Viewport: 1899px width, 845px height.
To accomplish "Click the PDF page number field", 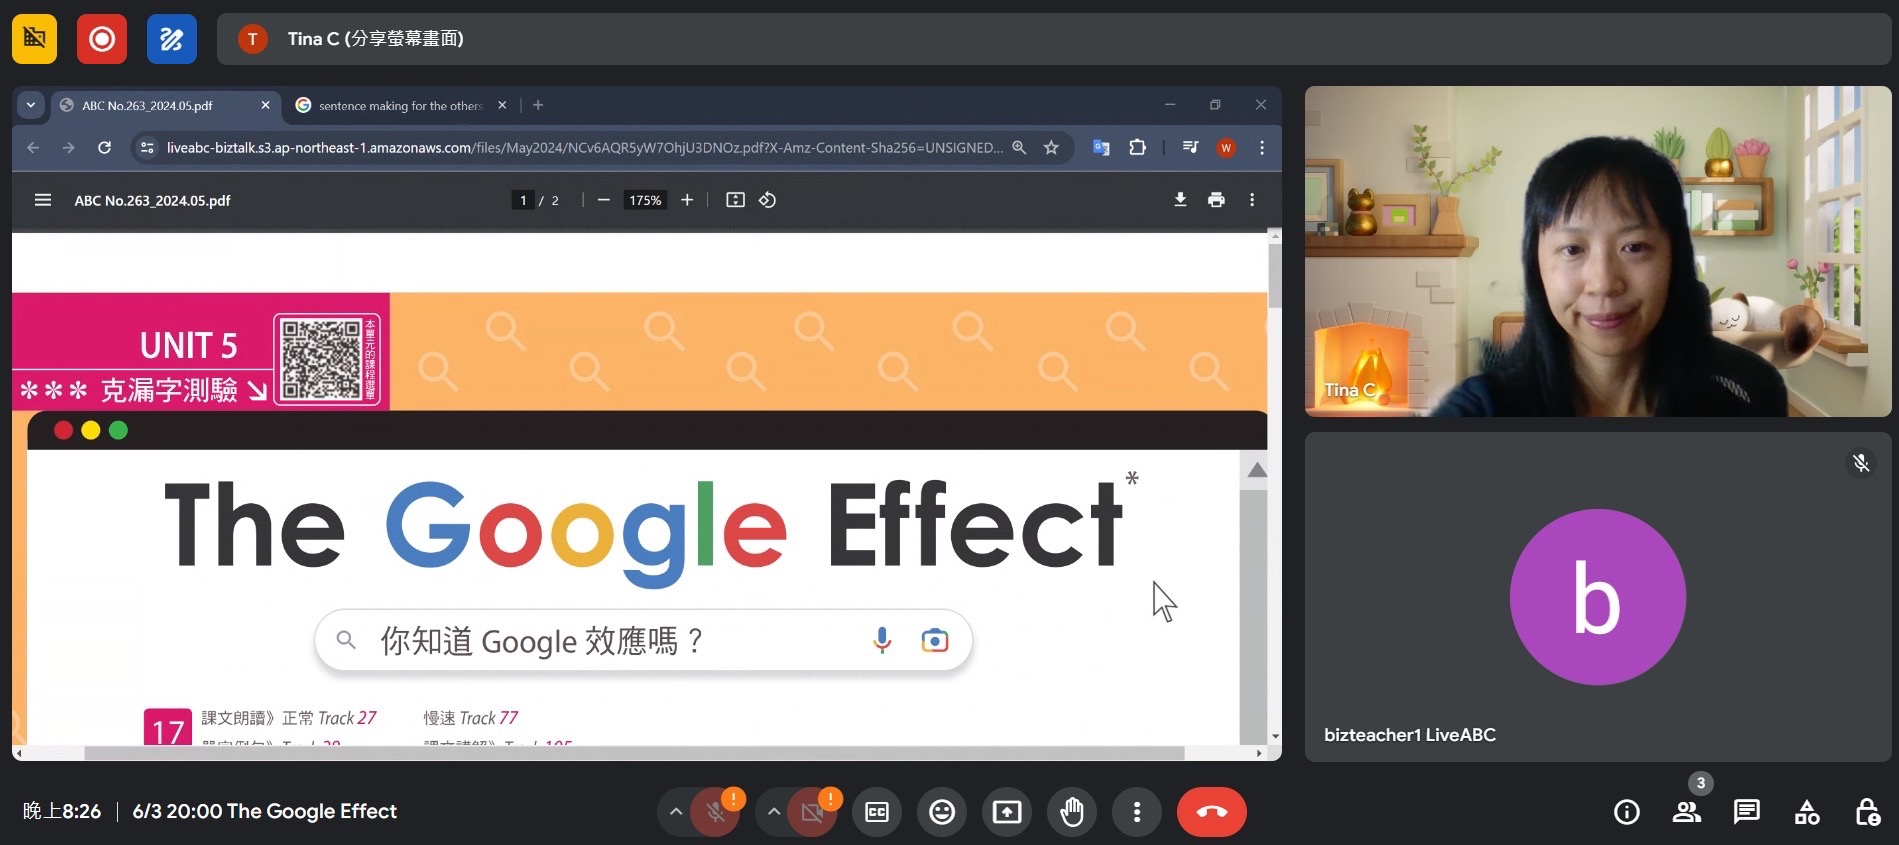I will [x=523, y=200].
